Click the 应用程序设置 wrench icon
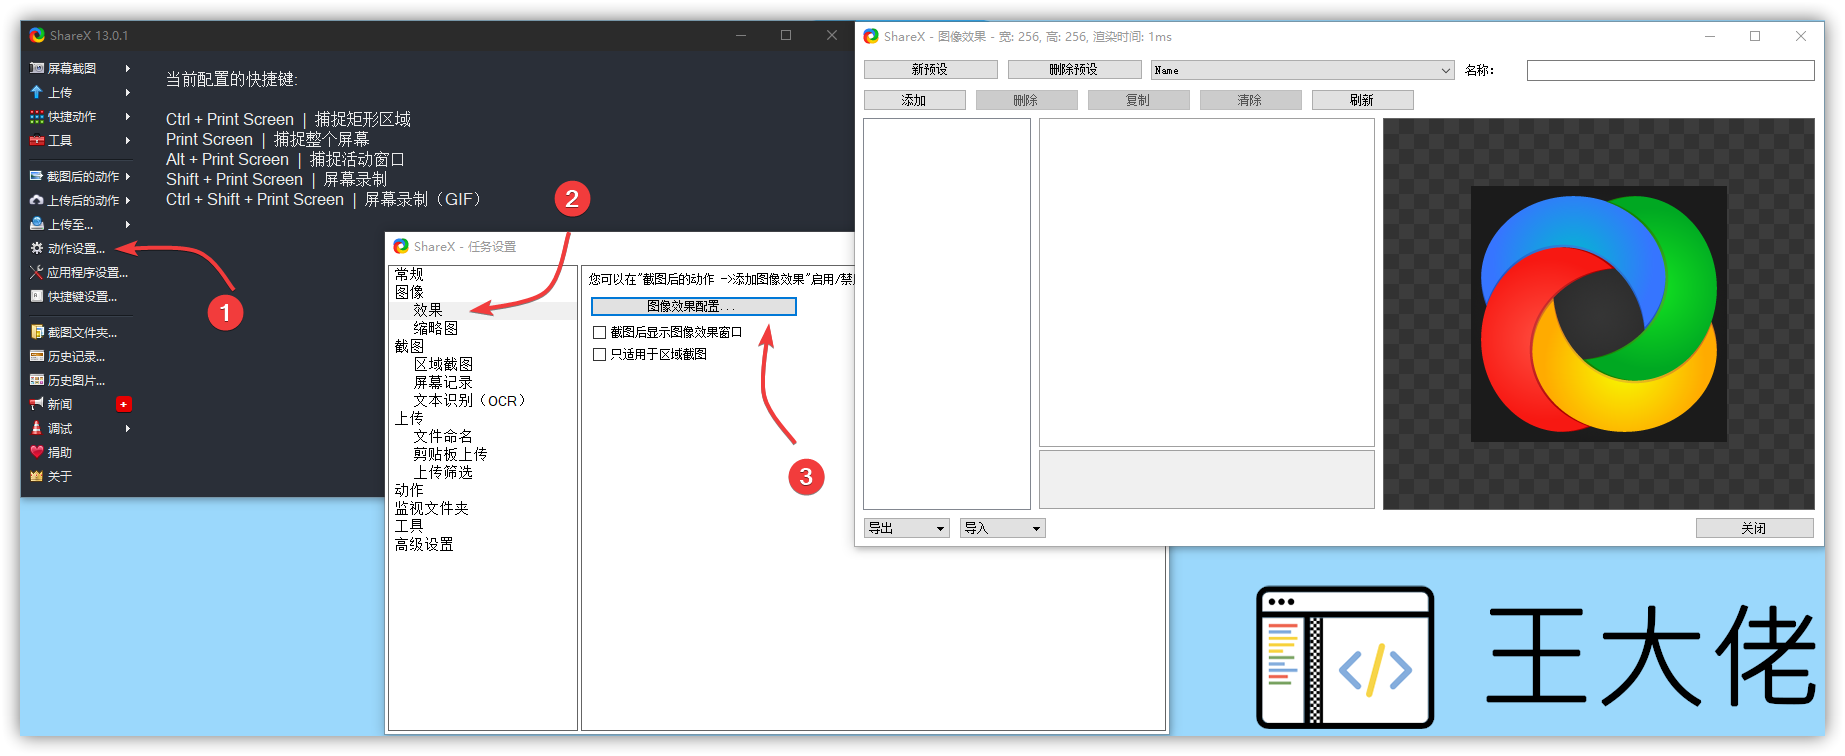The height and width of the screenshot is (756, 1845). (x=37, y=272)
